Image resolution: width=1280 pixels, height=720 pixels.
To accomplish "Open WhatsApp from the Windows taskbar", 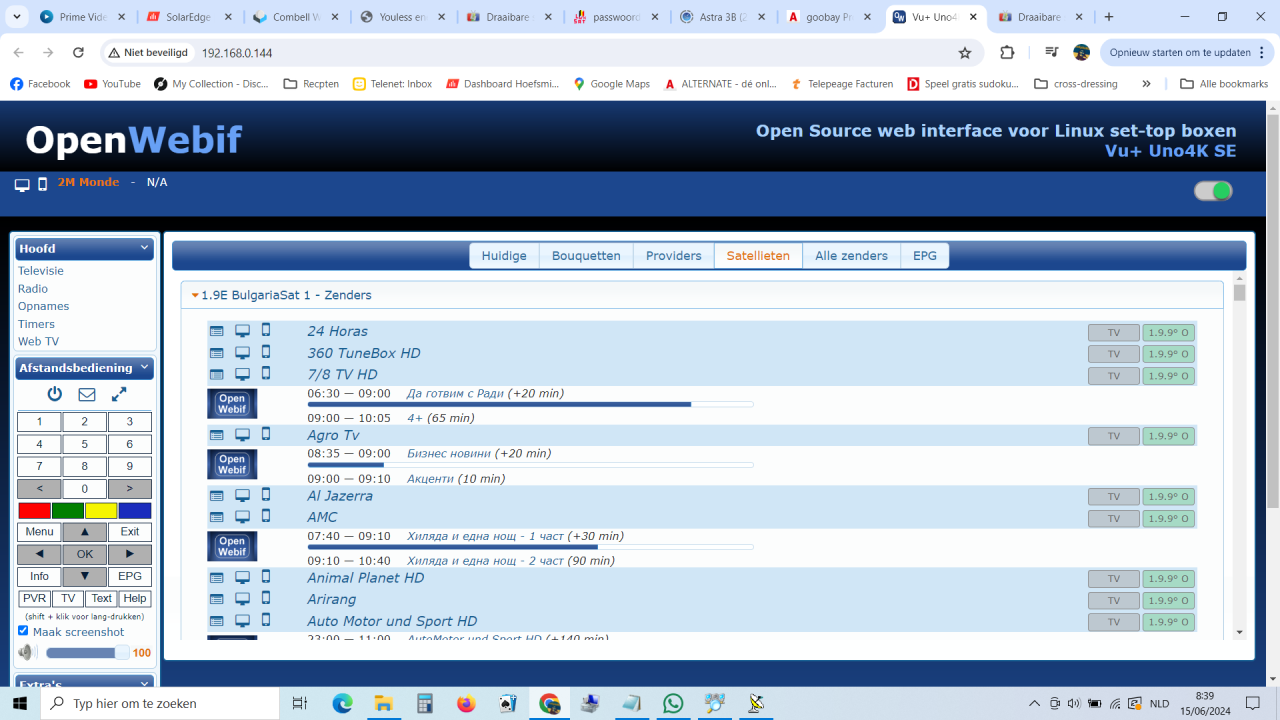I will pyautogui.click(x=673, y=703).
